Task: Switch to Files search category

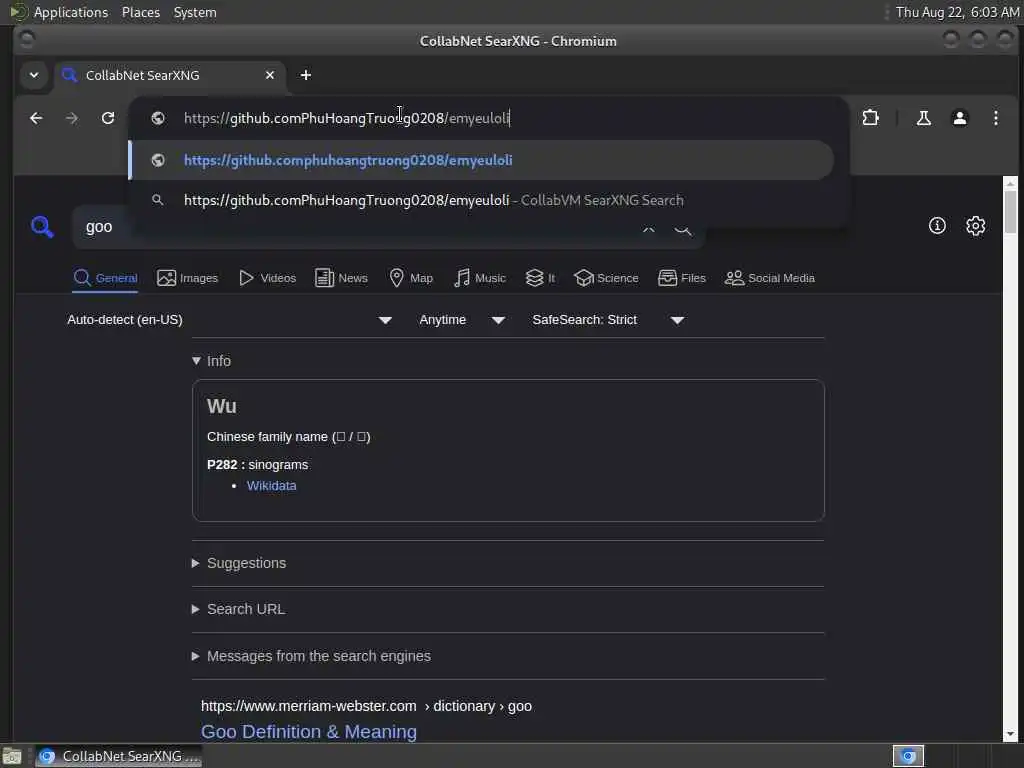Action: click(x=682, y=278)
